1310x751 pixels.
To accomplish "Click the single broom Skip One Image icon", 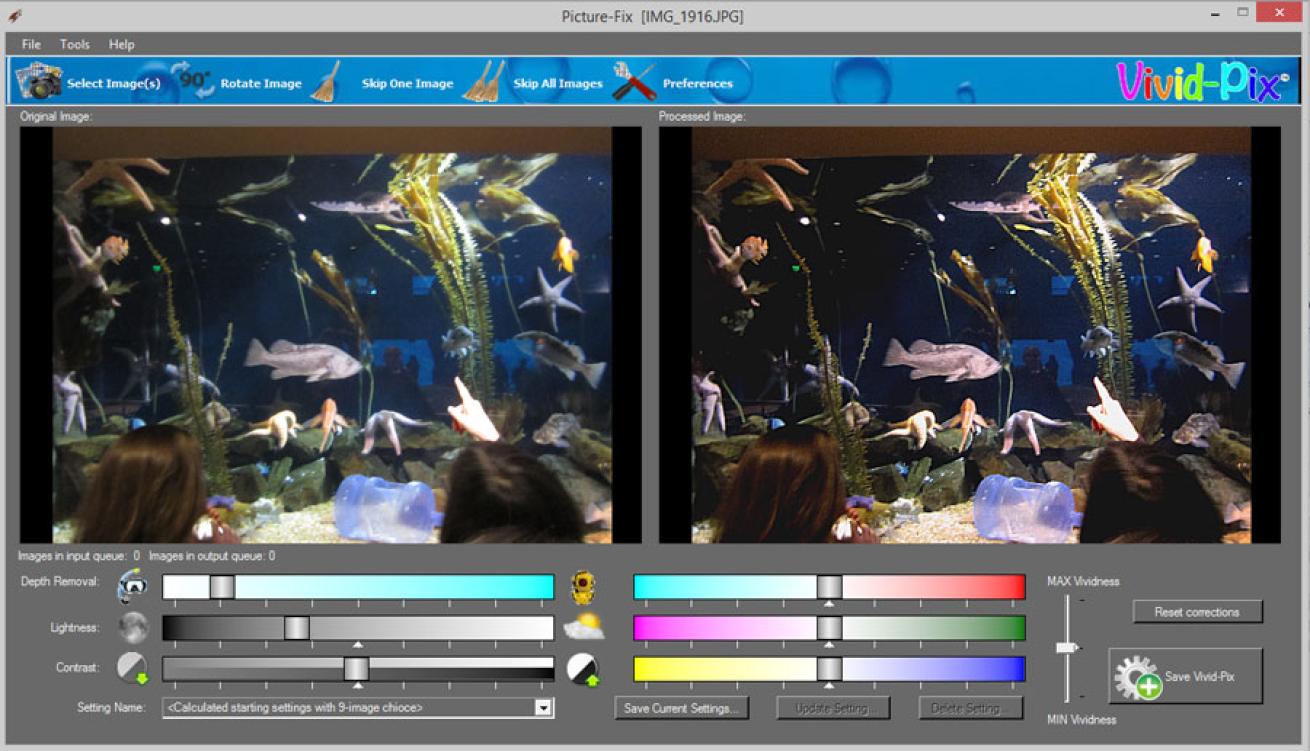I will click(x=325, y=82).
